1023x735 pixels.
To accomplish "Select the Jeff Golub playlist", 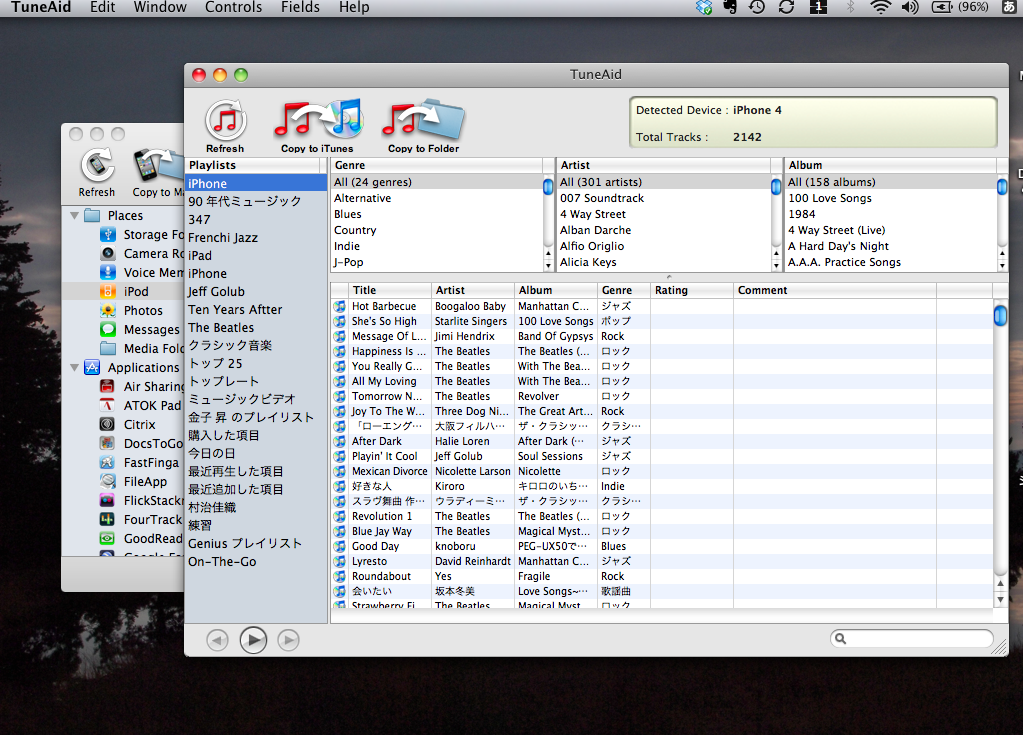I will pyautogui.click(x=256, y=292).
